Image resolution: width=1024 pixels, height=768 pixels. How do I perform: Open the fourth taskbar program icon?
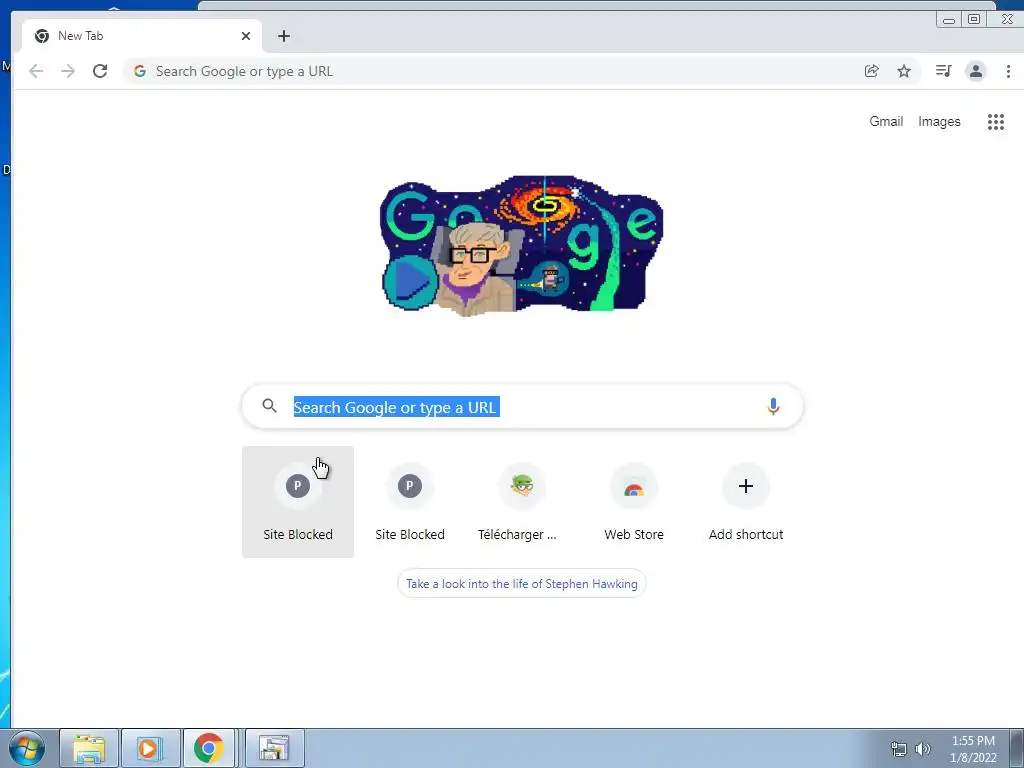point(274,748)
